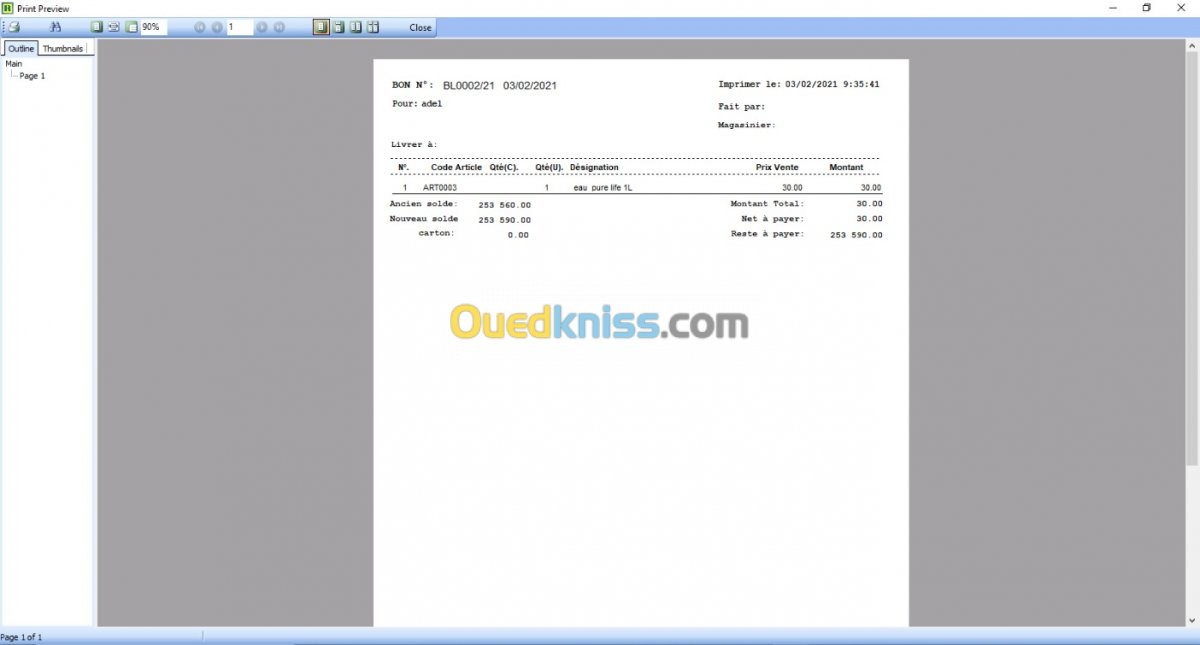Go to the first page

(x=199, y=27)
